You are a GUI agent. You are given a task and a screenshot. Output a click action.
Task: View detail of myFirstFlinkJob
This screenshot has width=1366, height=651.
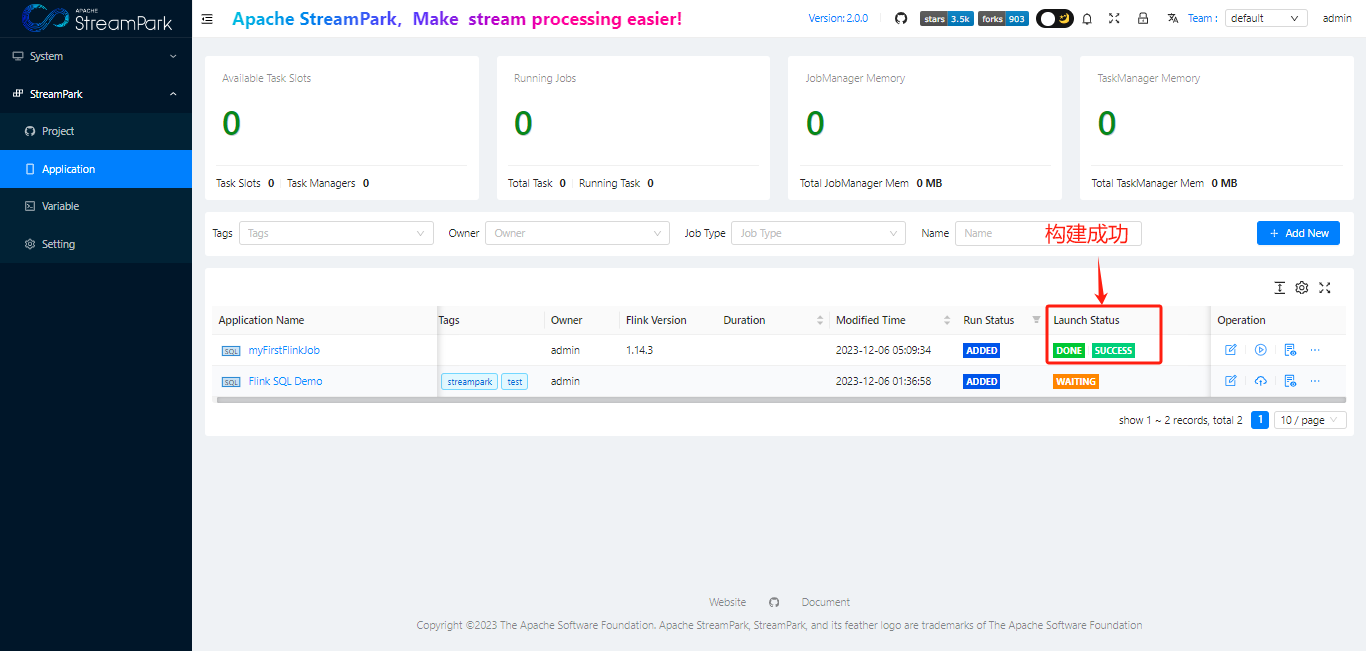pyautogui.click(x=1290, y=350)
